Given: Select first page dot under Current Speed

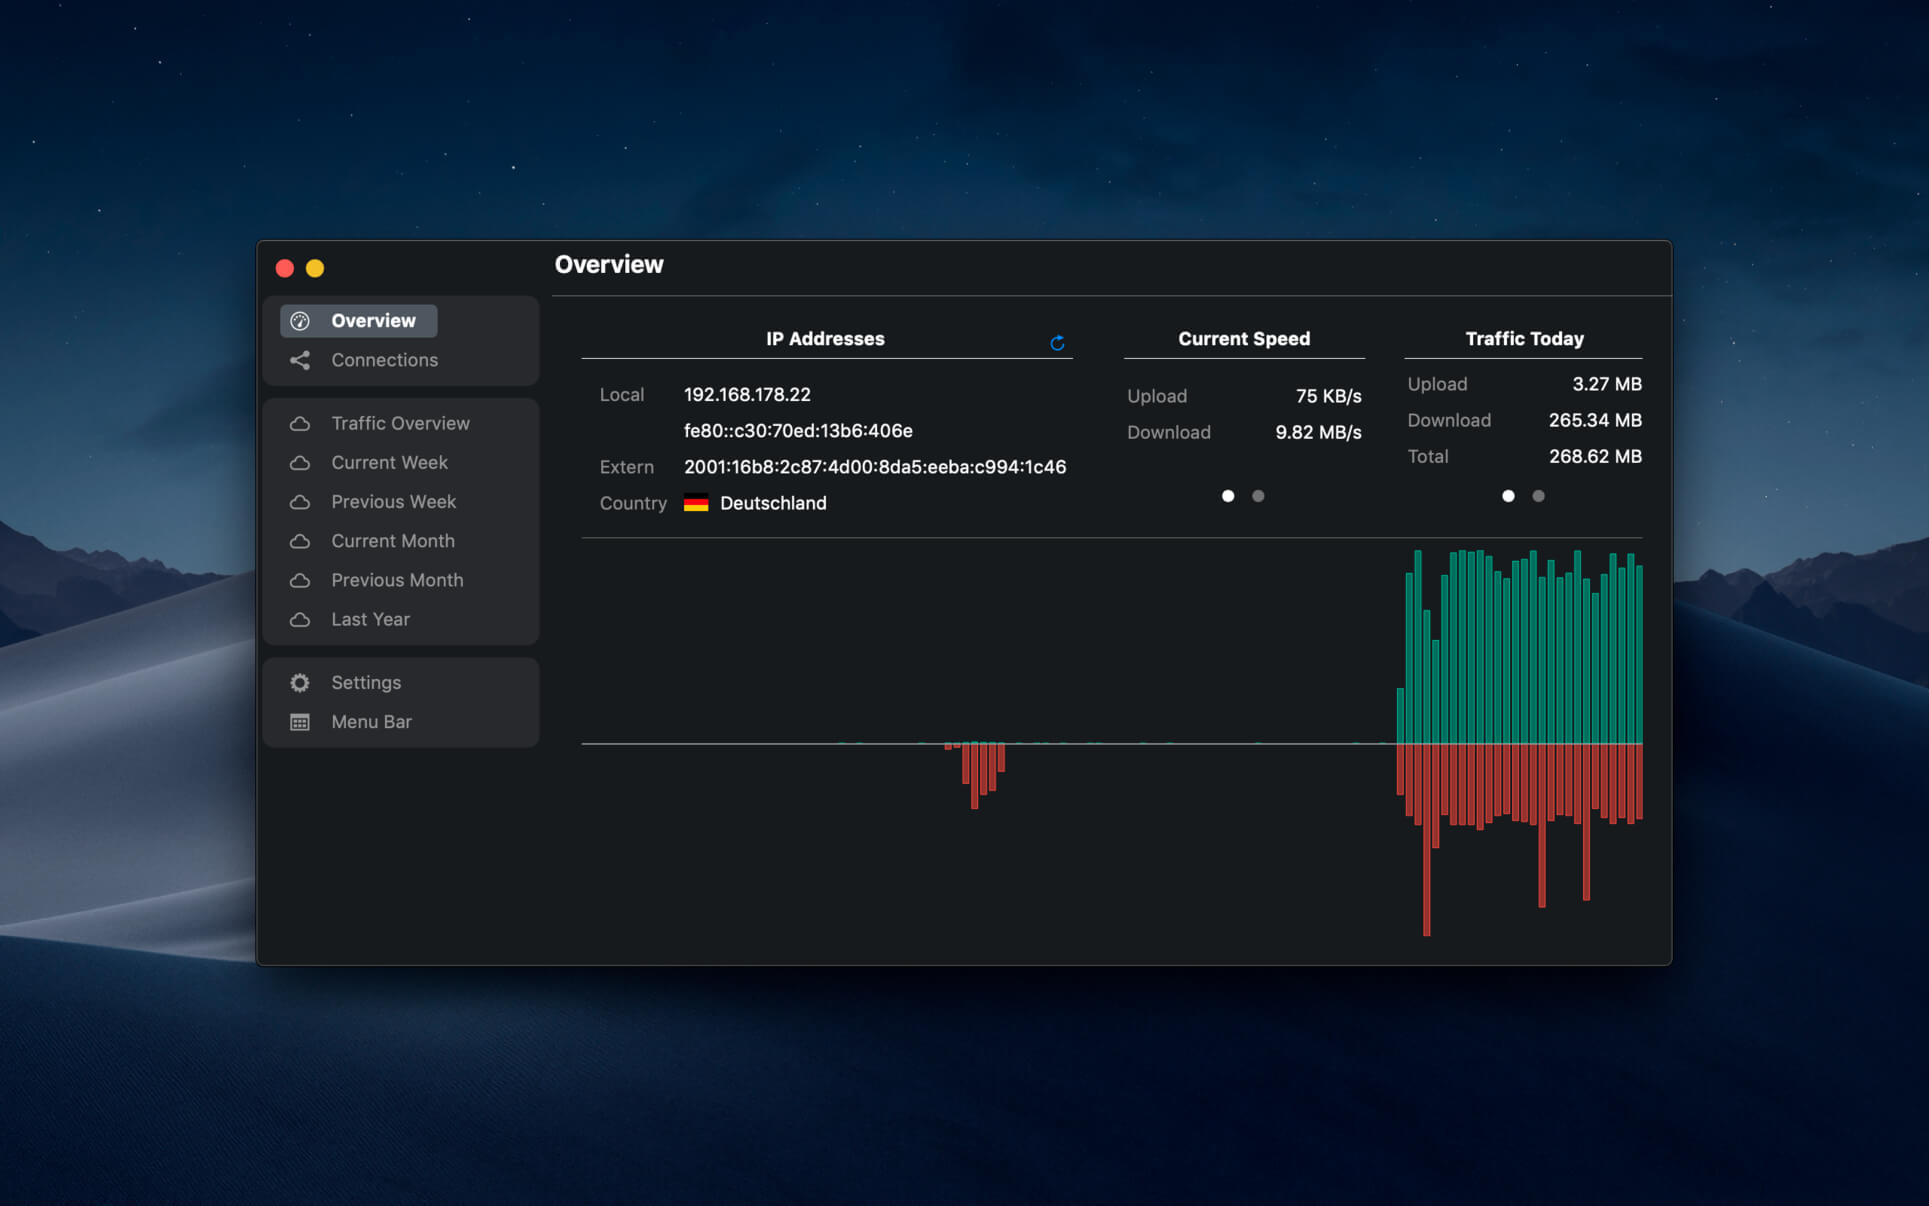Looking at the screenshot, I should (1228, 495).
